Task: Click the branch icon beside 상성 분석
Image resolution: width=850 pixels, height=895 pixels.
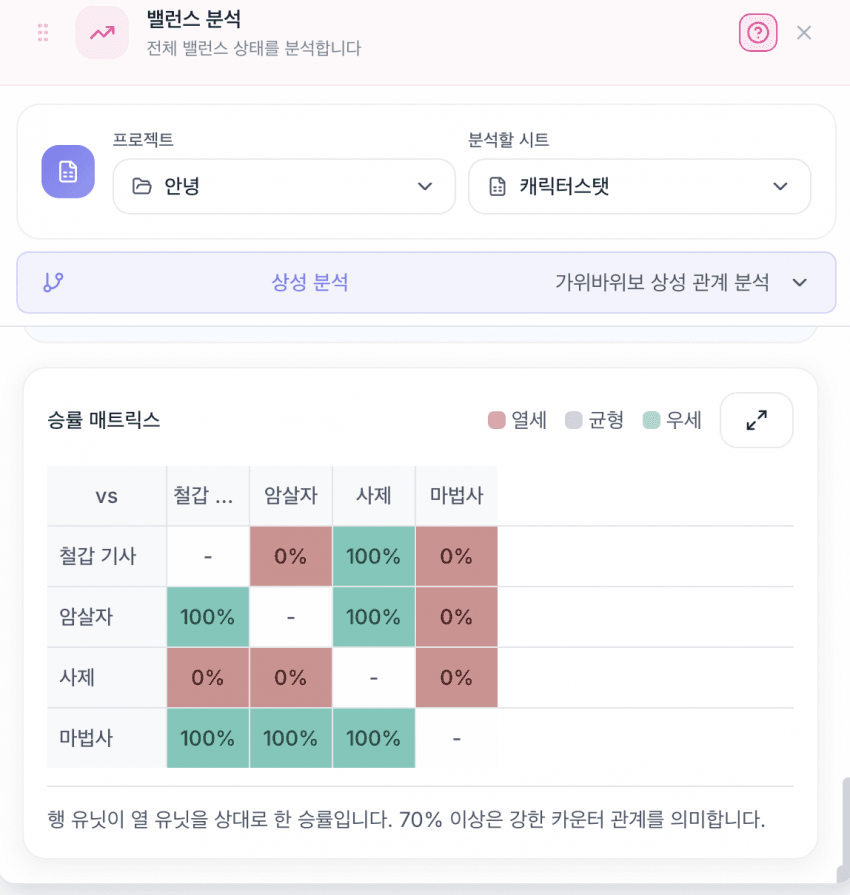Action: [x=54, y=282]
